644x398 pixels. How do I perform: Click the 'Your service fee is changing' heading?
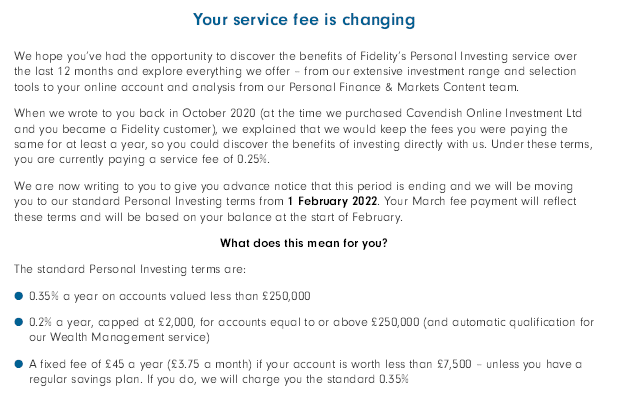tap(304, 20)
